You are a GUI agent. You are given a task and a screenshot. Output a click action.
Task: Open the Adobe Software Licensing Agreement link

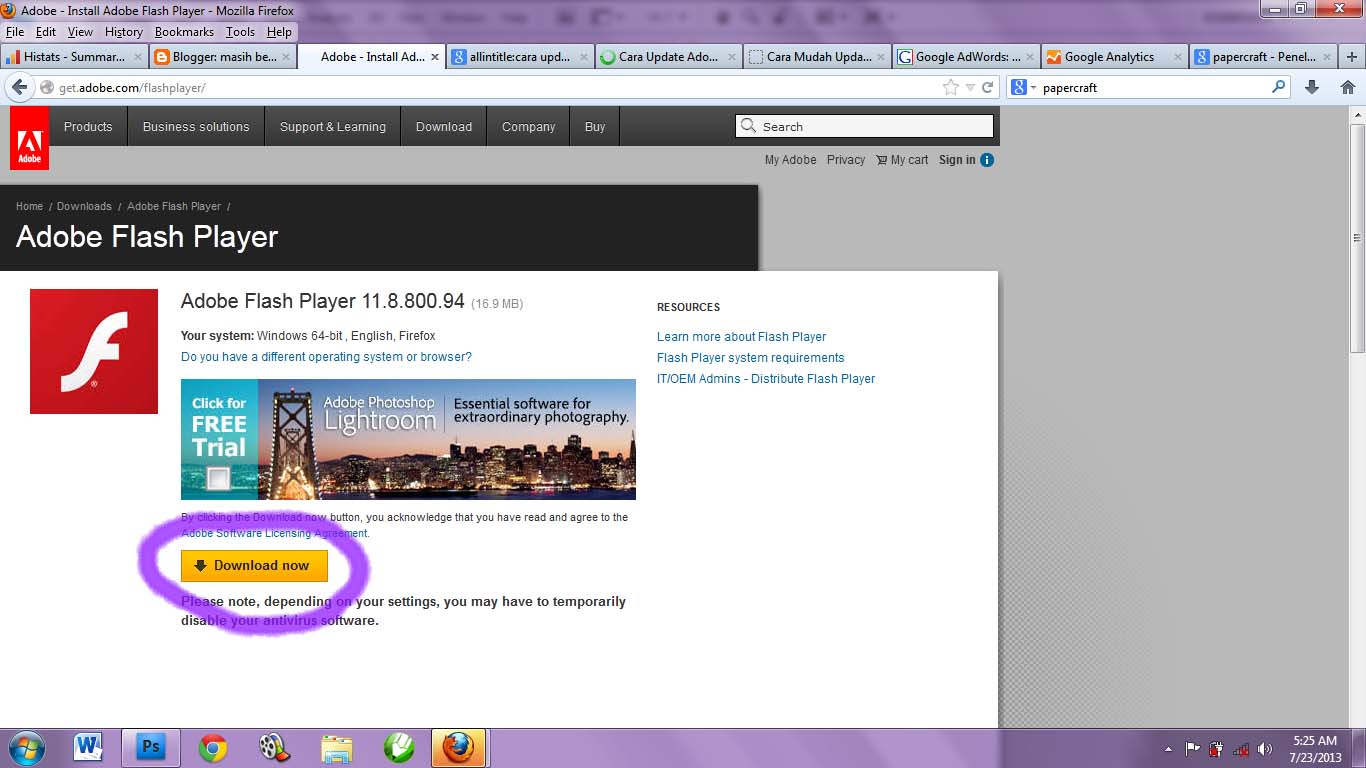[x=275, y=533]
